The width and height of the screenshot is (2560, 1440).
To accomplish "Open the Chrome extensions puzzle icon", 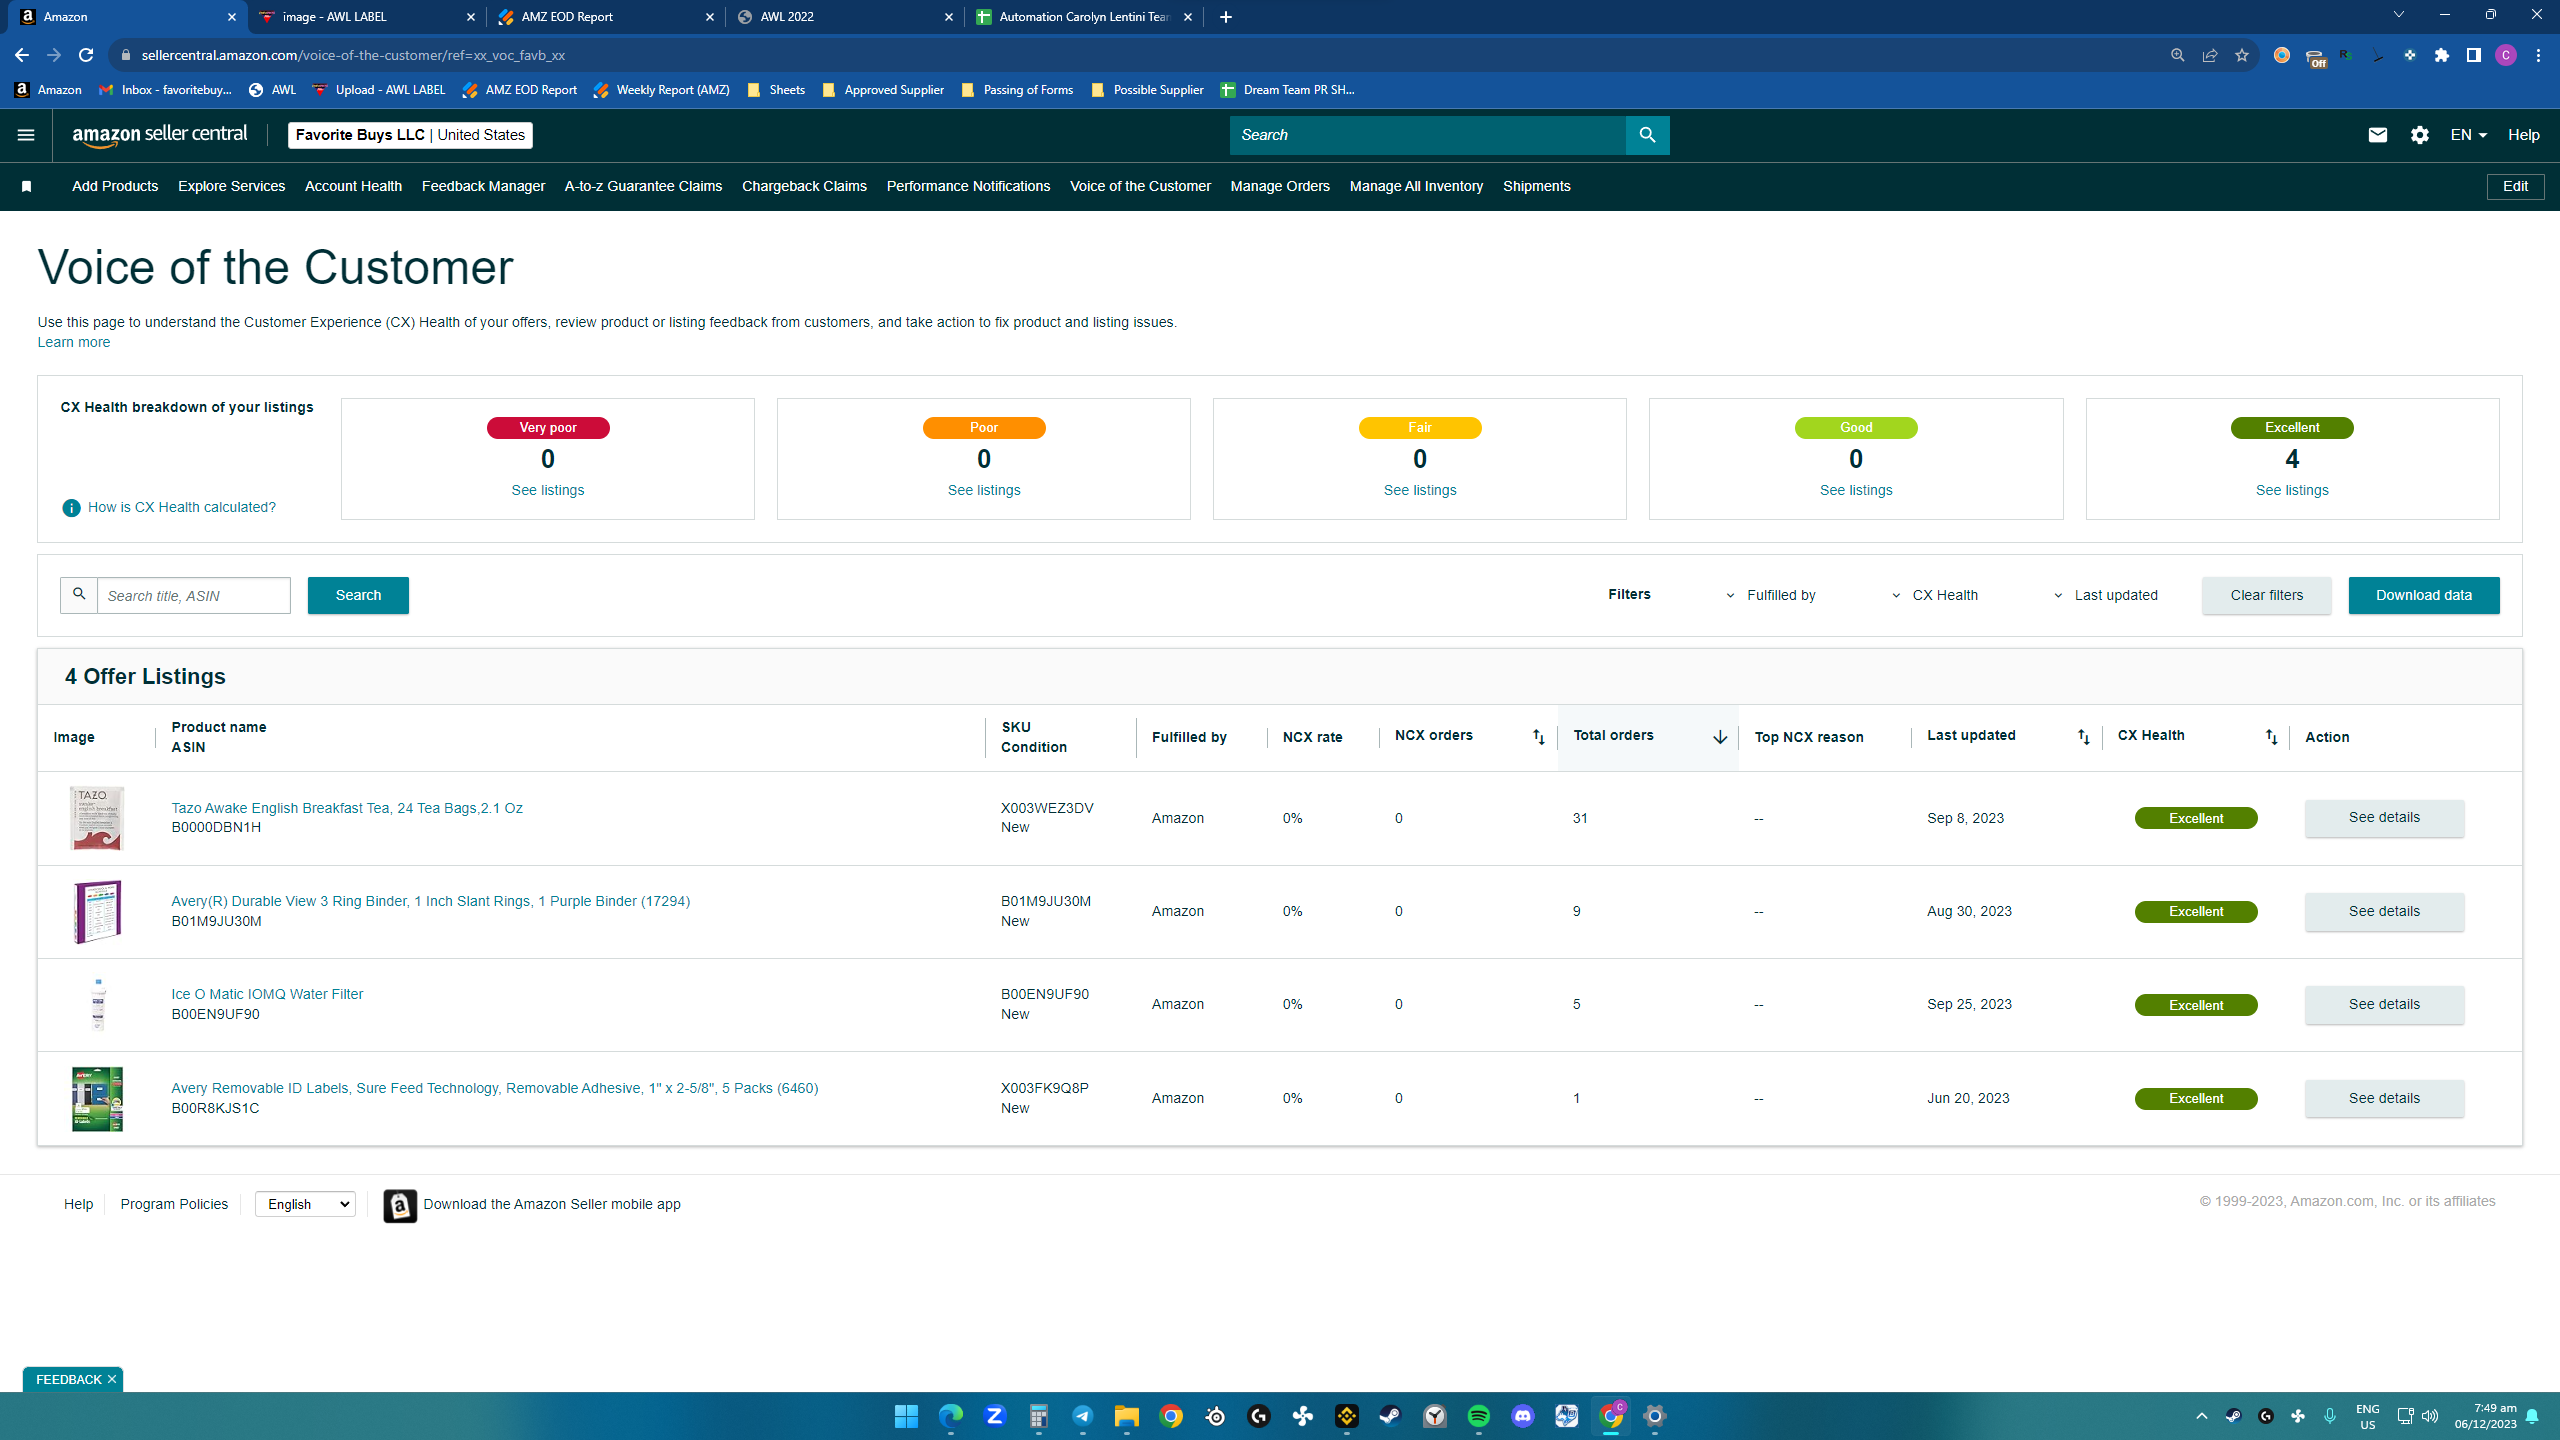I will [x=2442, y=55].
